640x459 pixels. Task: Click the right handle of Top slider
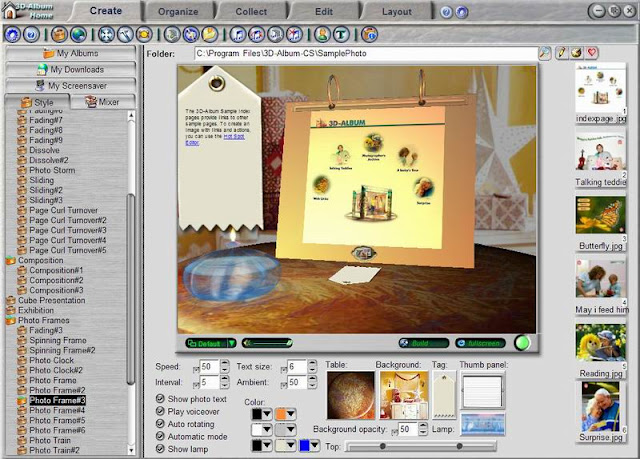pos(460,446)
